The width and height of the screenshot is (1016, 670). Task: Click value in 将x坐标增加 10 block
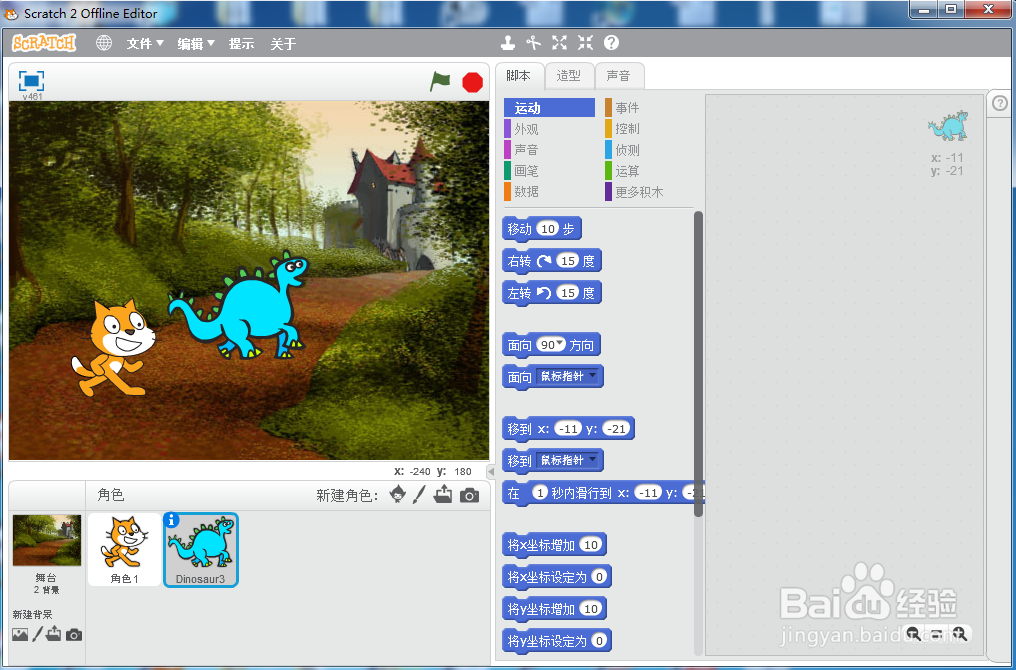(x=591, y=545)
